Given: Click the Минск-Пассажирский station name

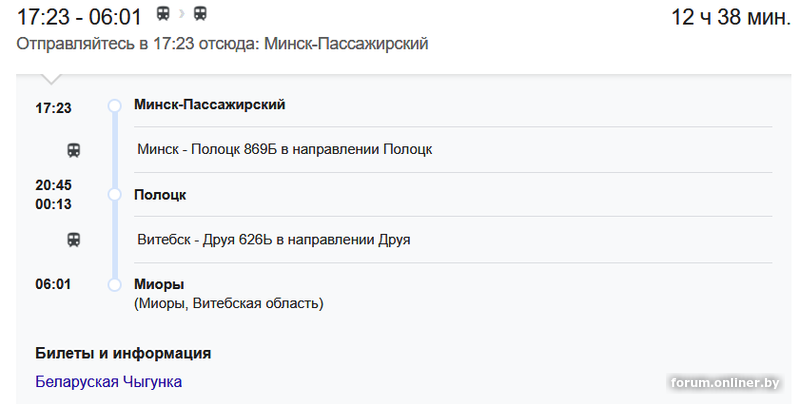Looking at the screenshot, I should click(x=210, y=104).
